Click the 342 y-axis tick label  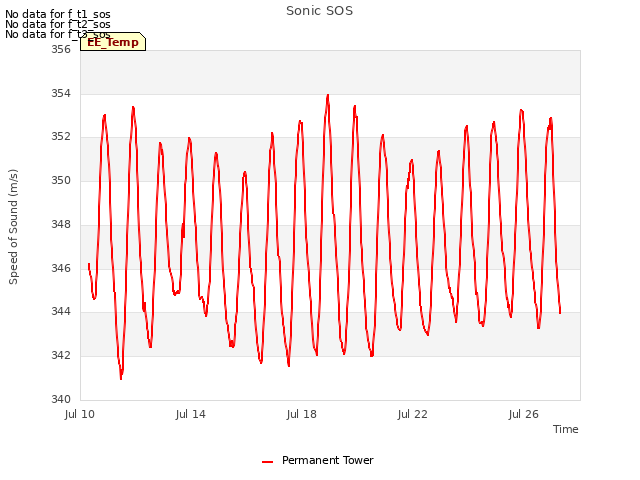pos(61,355)
